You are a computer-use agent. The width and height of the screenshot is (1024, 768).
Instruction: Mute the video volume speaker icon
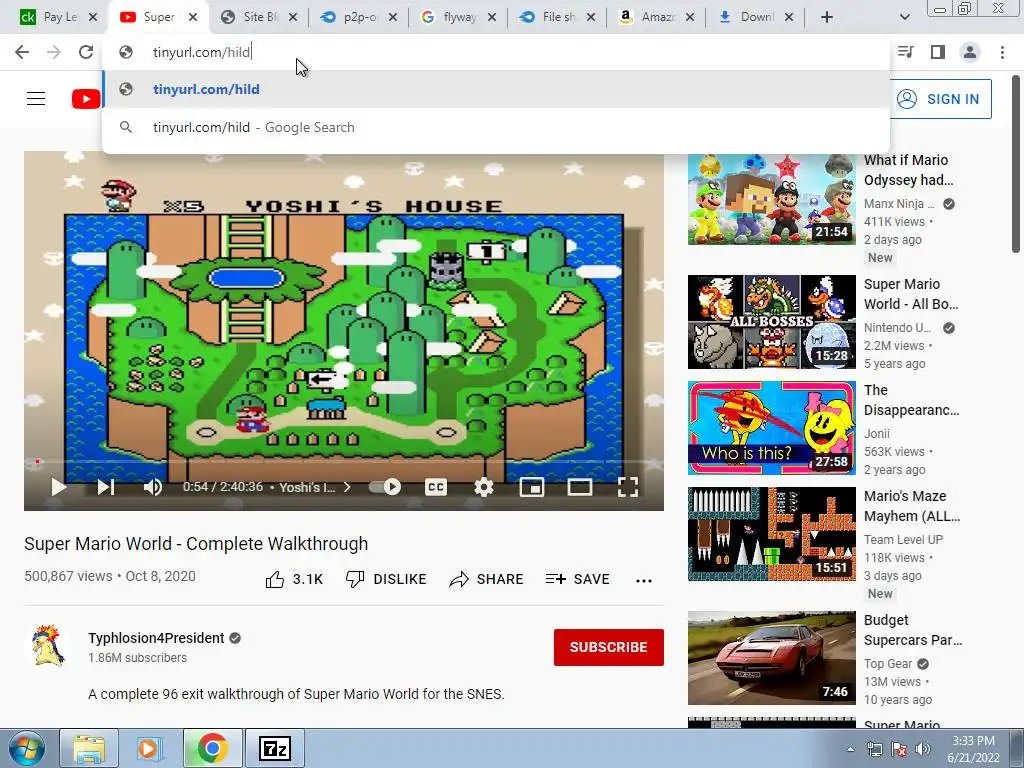point(153,487)
